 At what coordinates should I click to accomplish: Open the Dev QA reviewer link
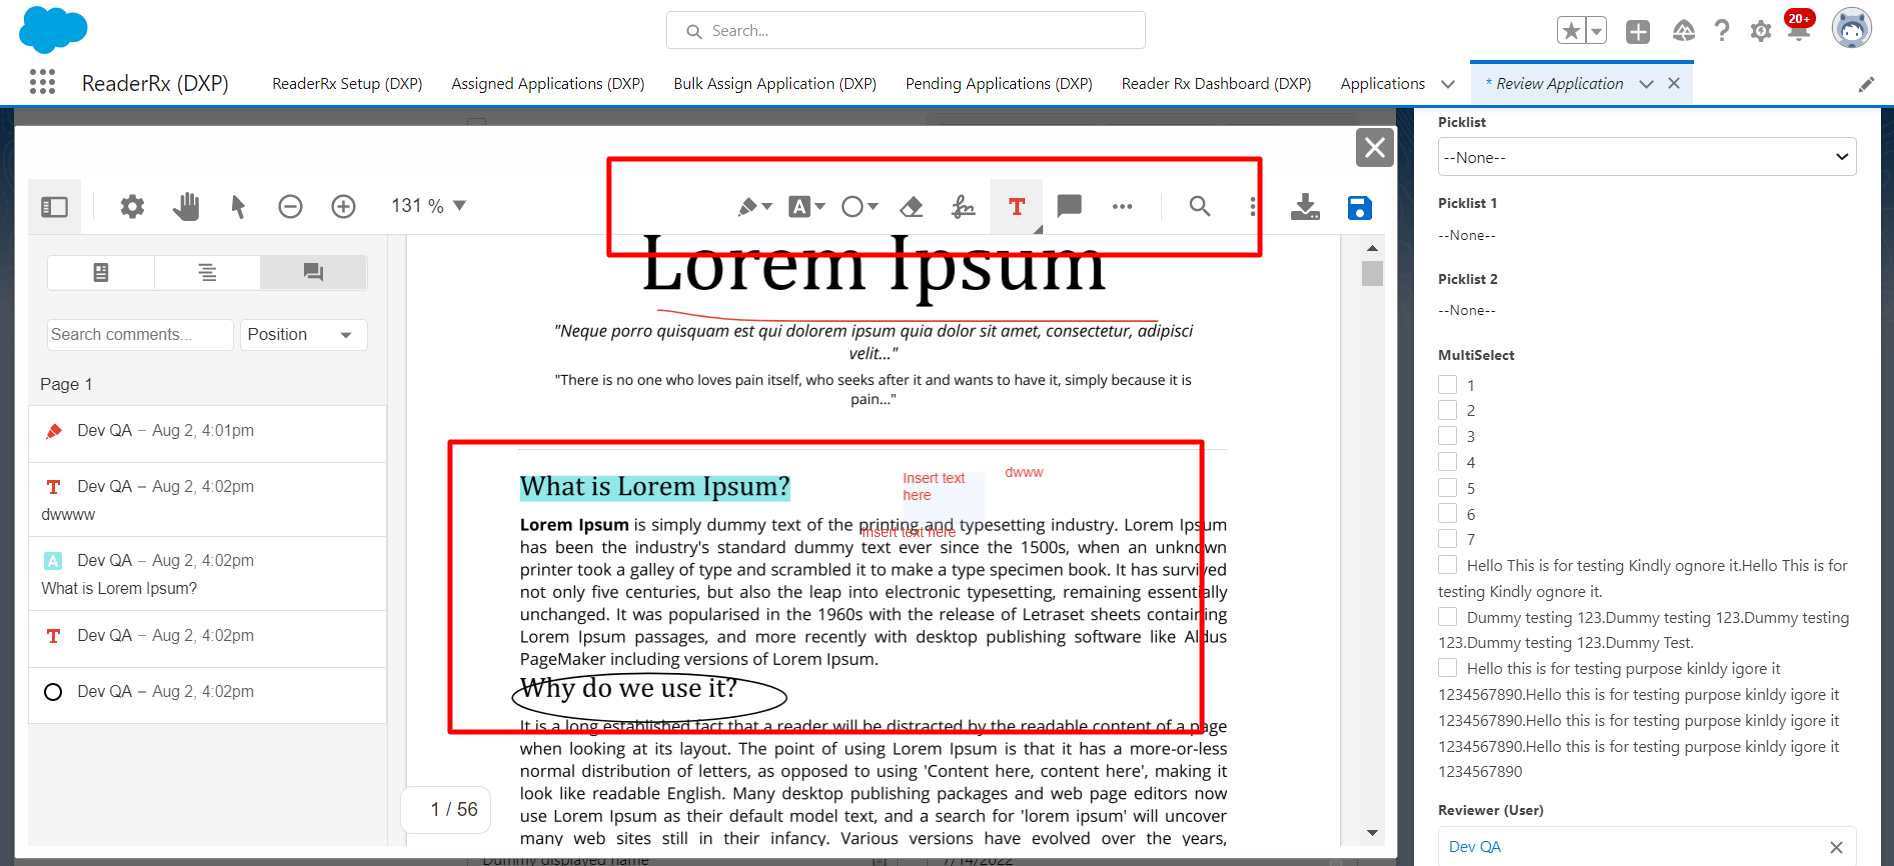coord(1474,846)
